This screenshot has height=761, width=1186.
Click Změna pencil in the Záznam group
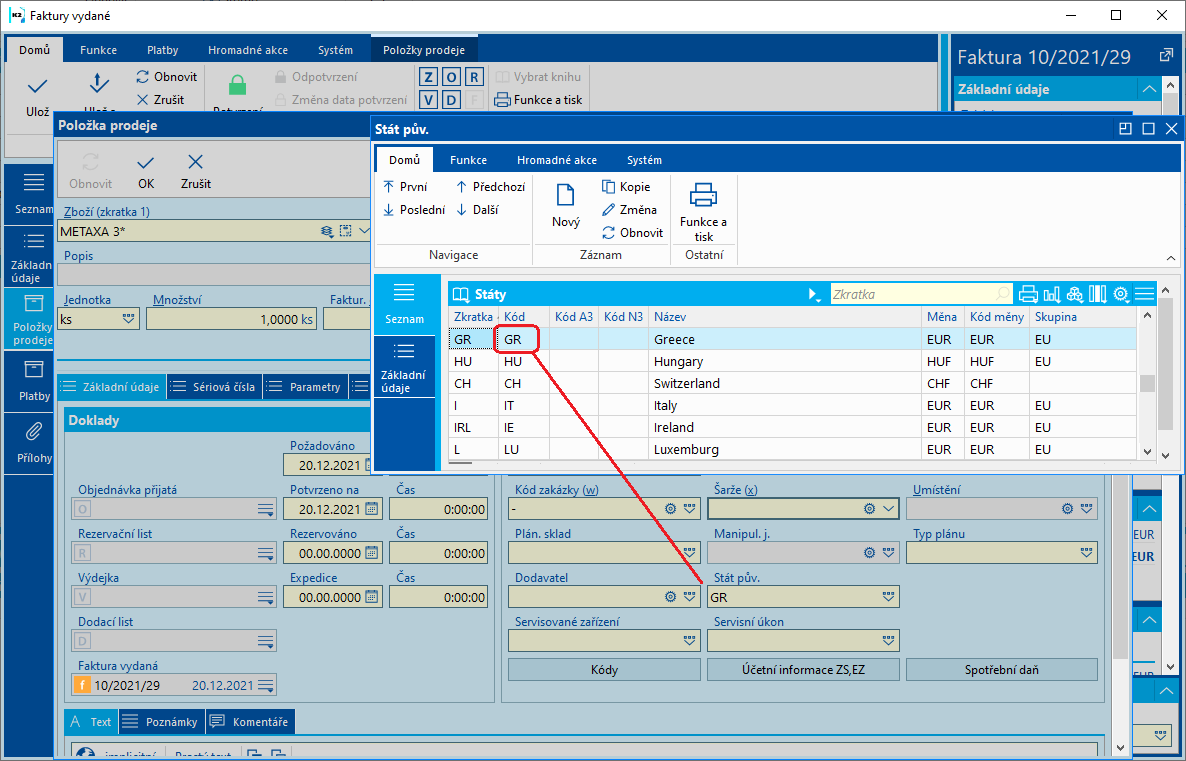tap(629, 210)
